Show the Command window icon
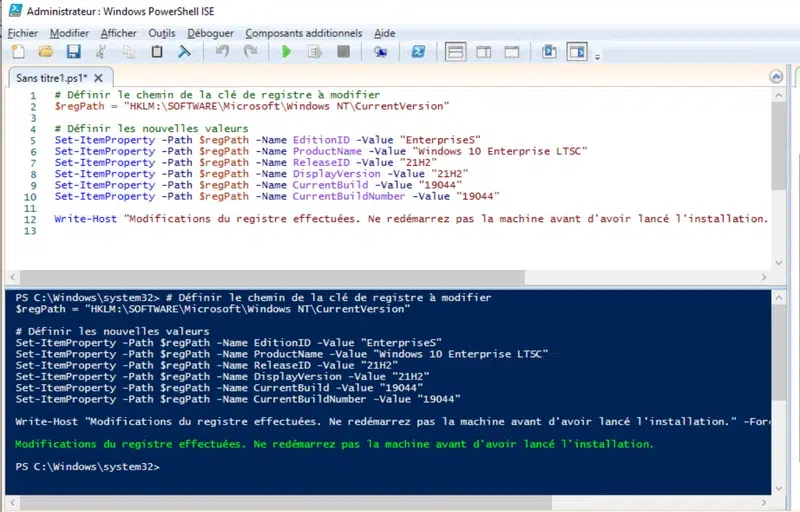The image size is (800, 512). point(549,52)
